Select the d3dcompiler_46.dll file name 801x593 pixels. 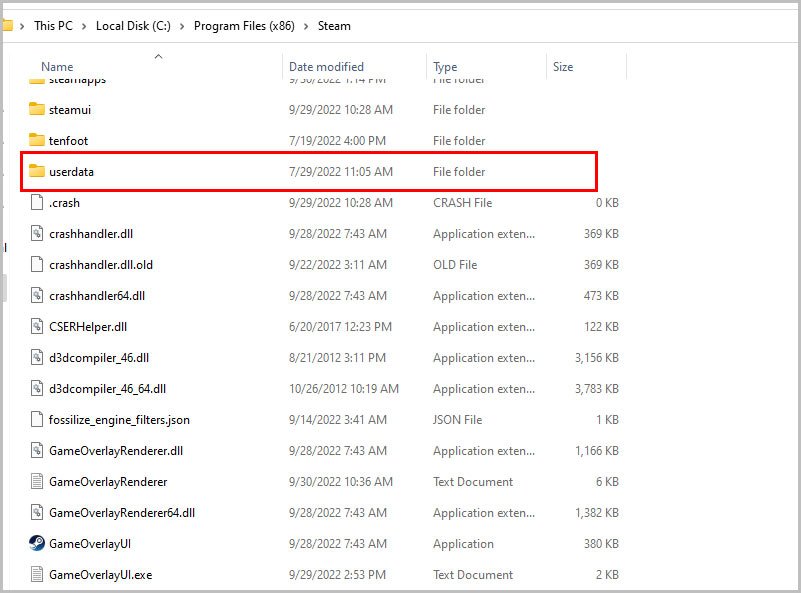[99, 358]
